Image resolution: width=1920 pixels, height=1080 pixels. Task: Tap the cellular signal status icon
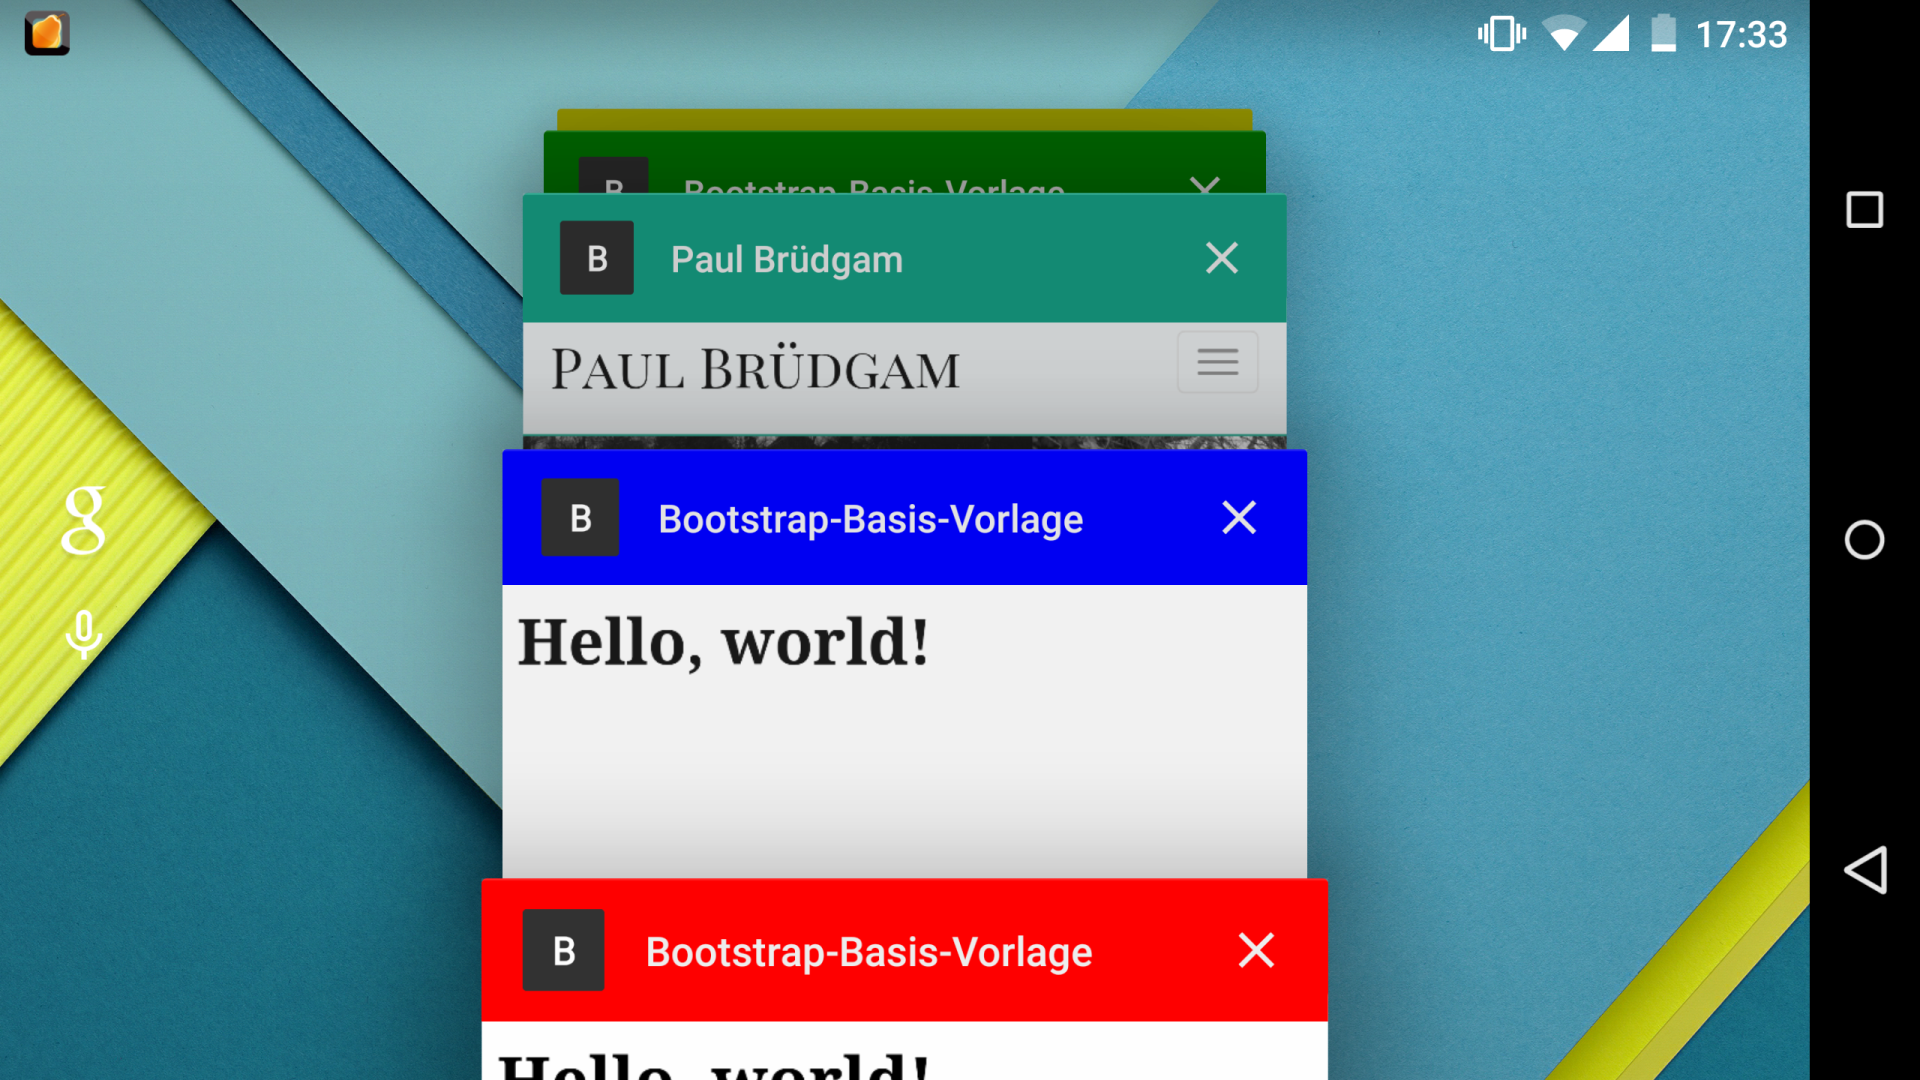(x=1611, y=34)
